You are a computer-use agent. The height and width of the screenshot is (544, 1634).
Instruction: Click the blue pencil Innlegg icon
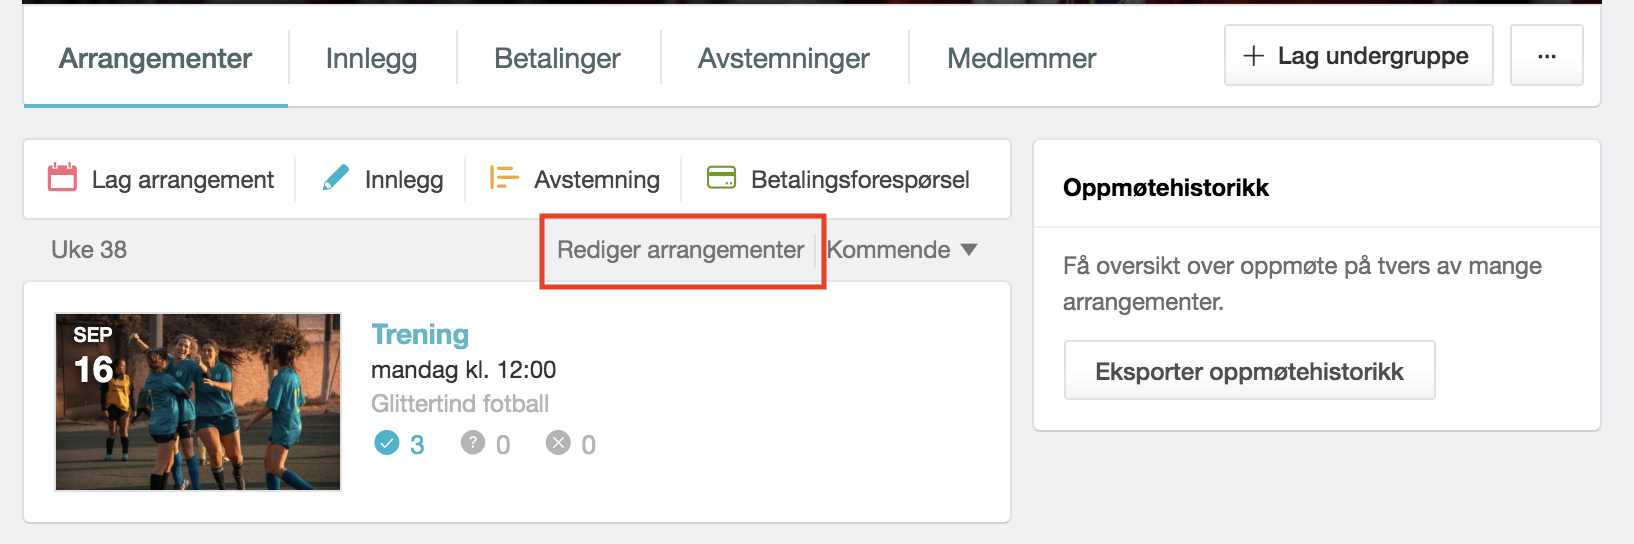click(x=336, y=178)
